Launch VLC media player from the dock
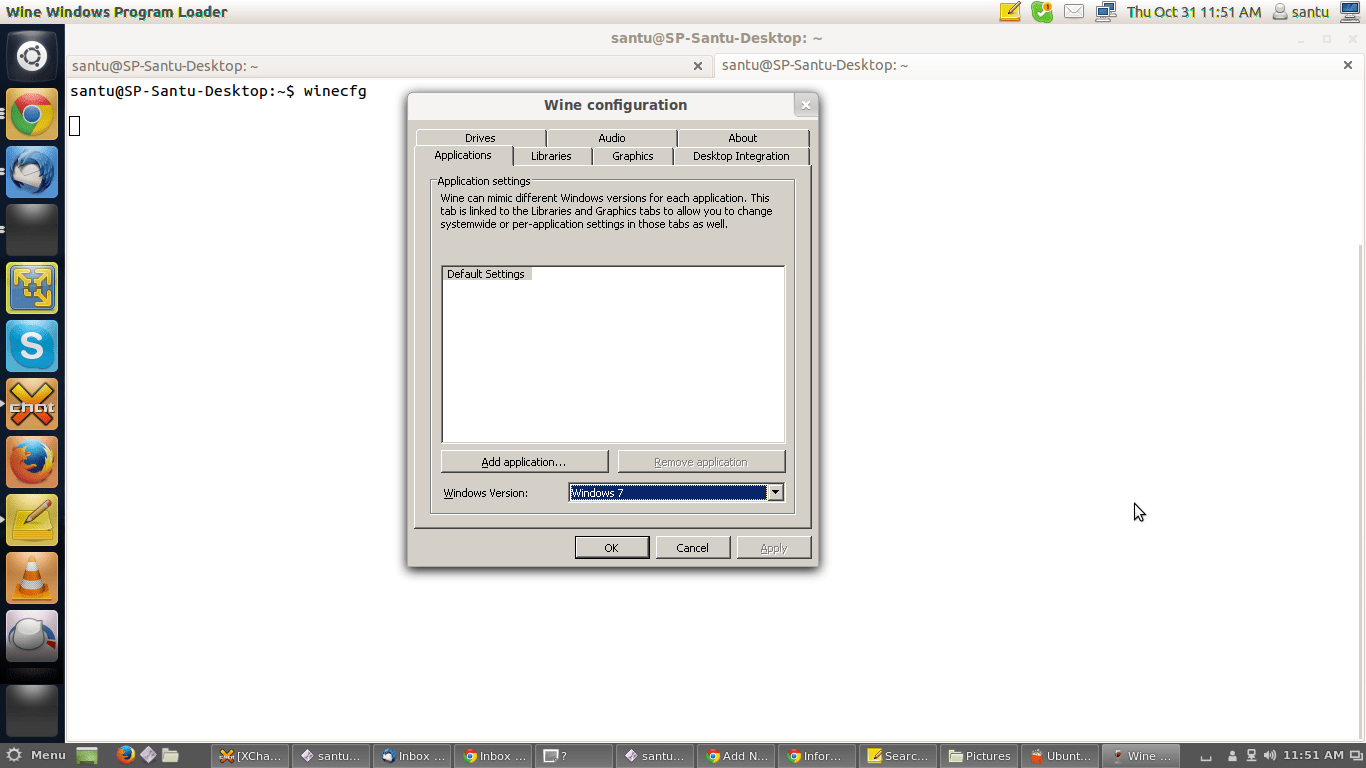Viewport: 1366px width, 768px height. (32, 578)
